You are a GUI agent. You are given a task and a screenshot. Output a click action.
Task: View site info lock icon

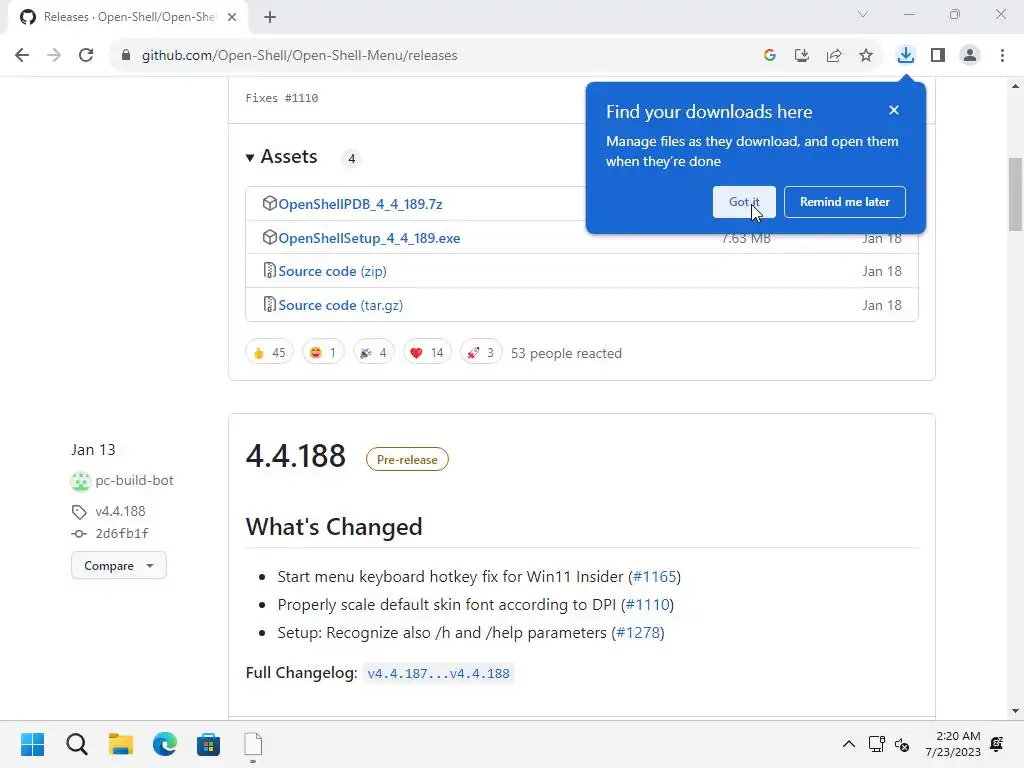(126, 56)
